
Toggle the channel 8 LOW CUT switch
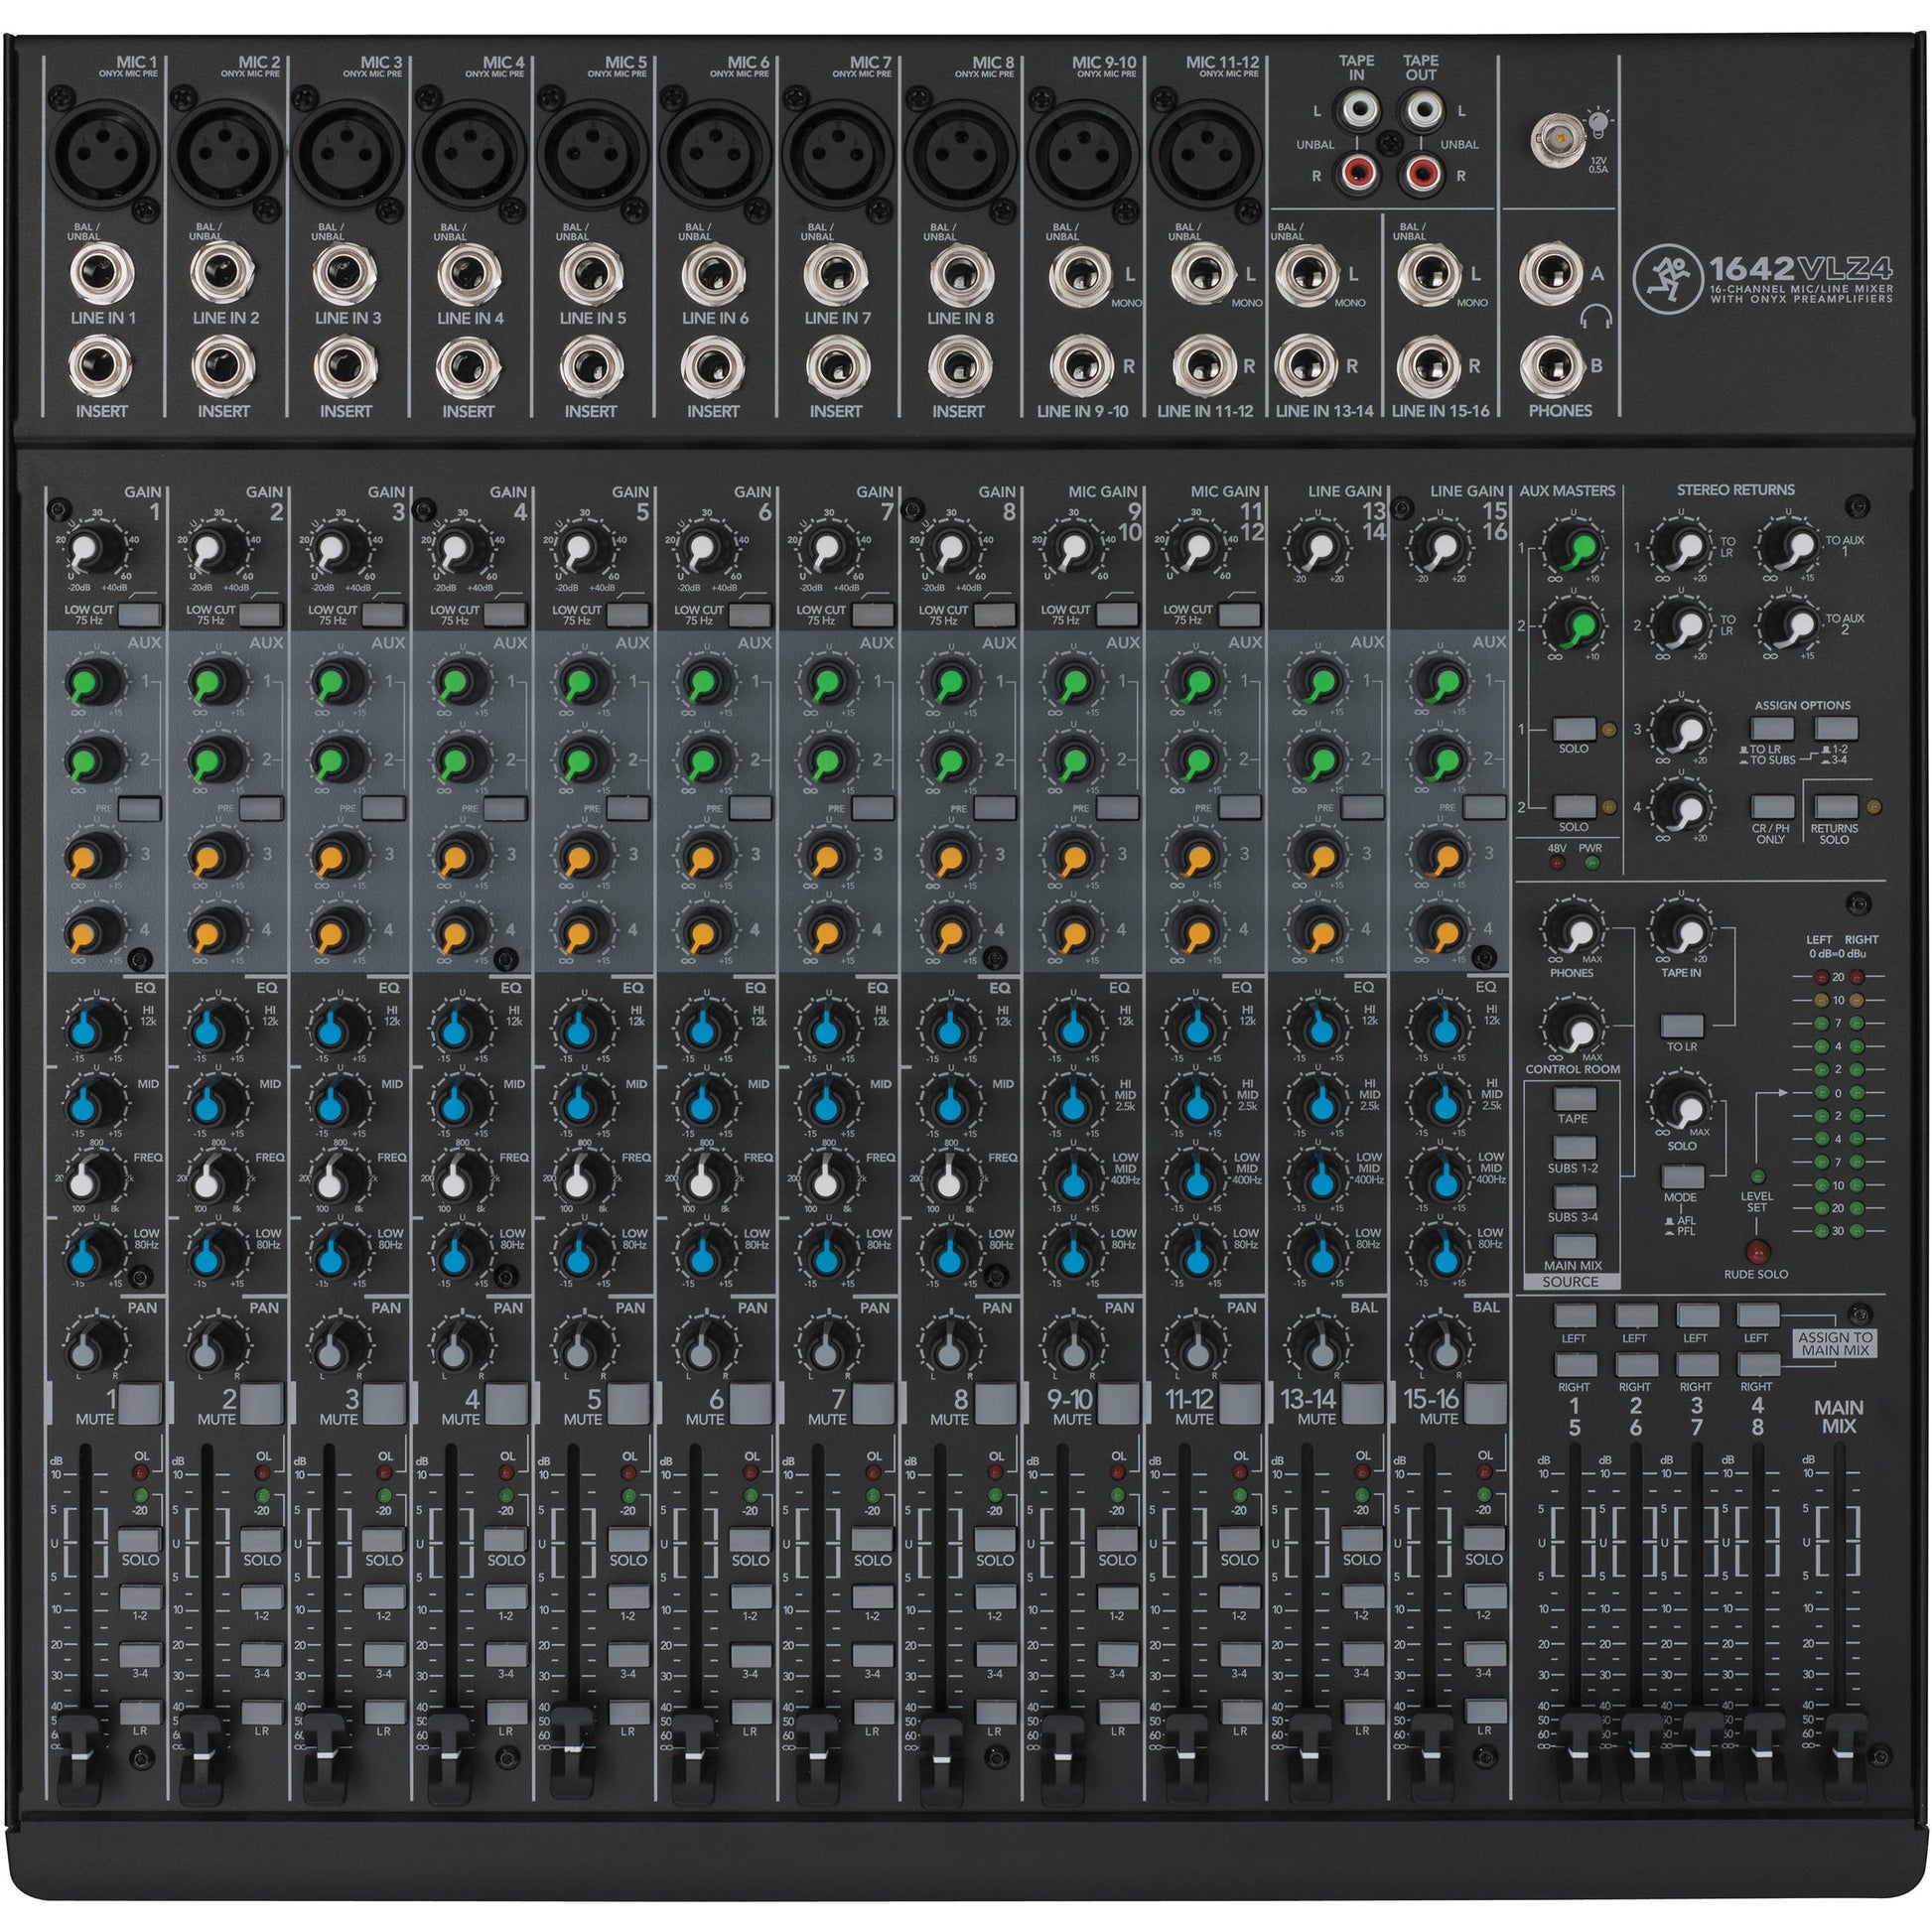coord(995,614)
